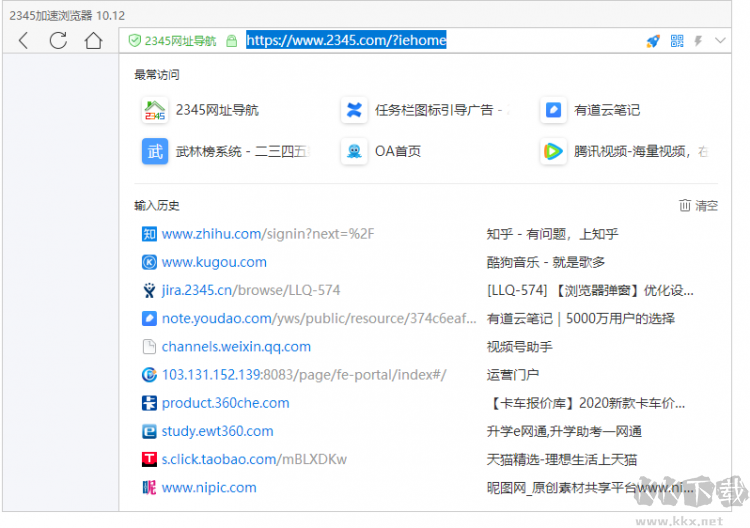Clear input history with 清空 button
The image size is (750, 528).
click(698, 205)
